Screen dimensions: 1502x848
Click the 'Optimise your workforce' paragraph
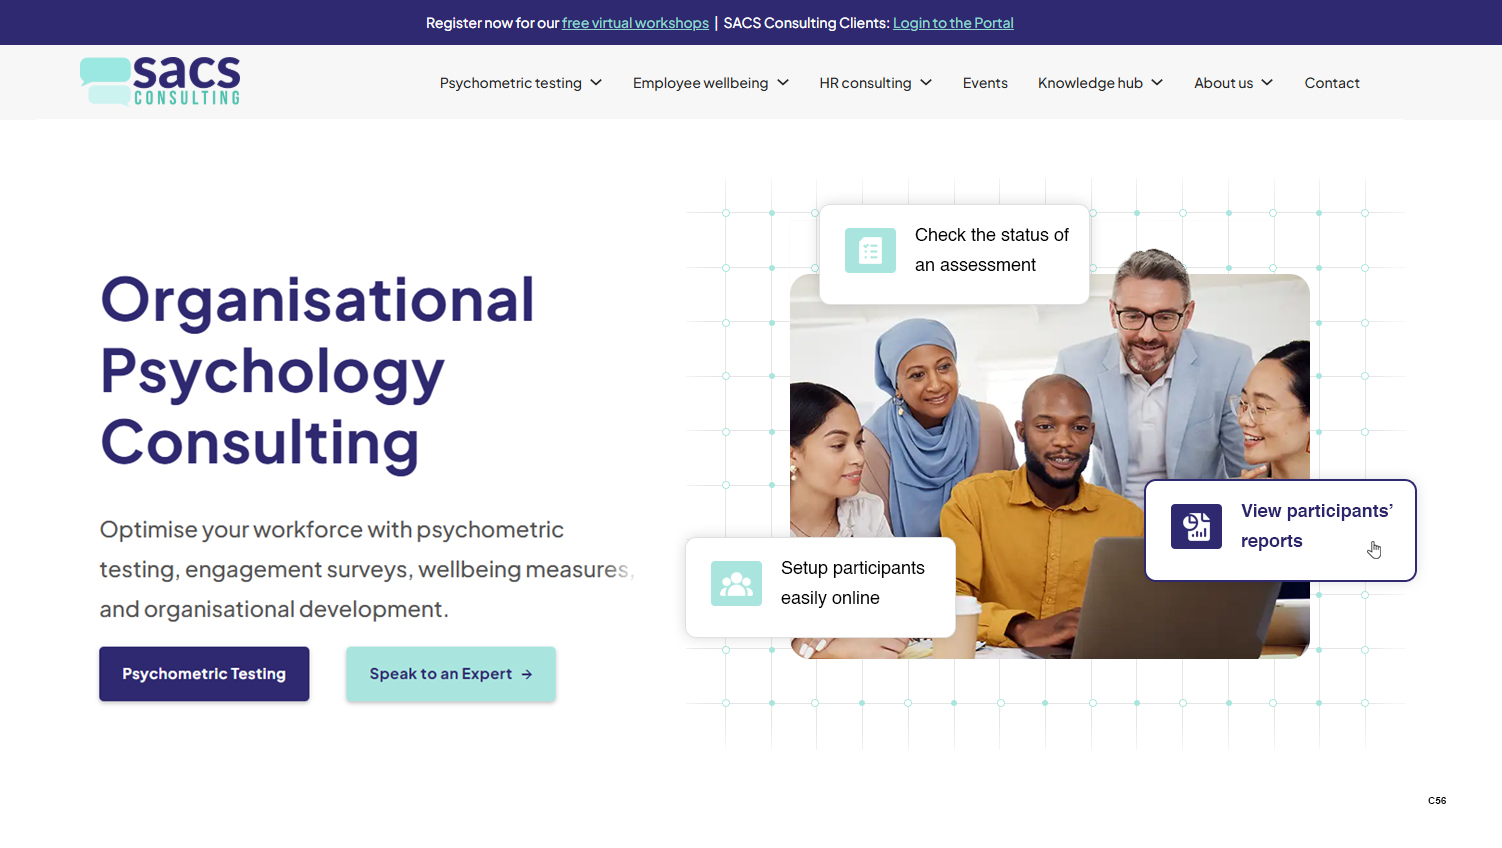tap(367, 569)
